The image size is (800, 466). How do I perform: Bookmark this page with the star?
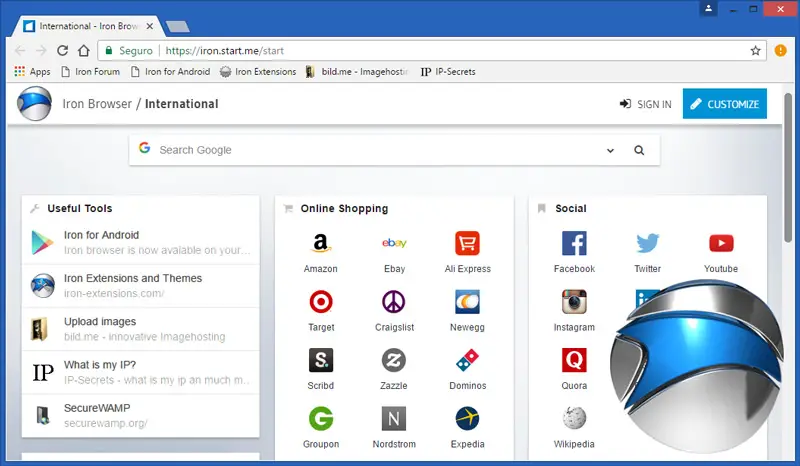[755, 51]
